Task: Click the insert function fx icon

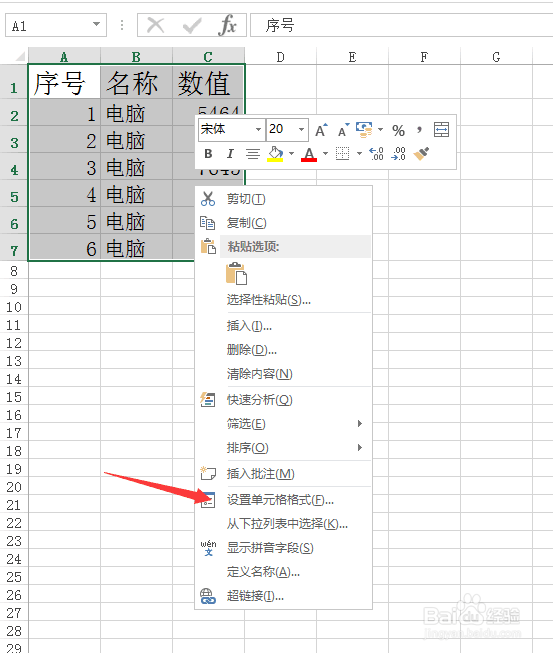Action: click(227, 25)
